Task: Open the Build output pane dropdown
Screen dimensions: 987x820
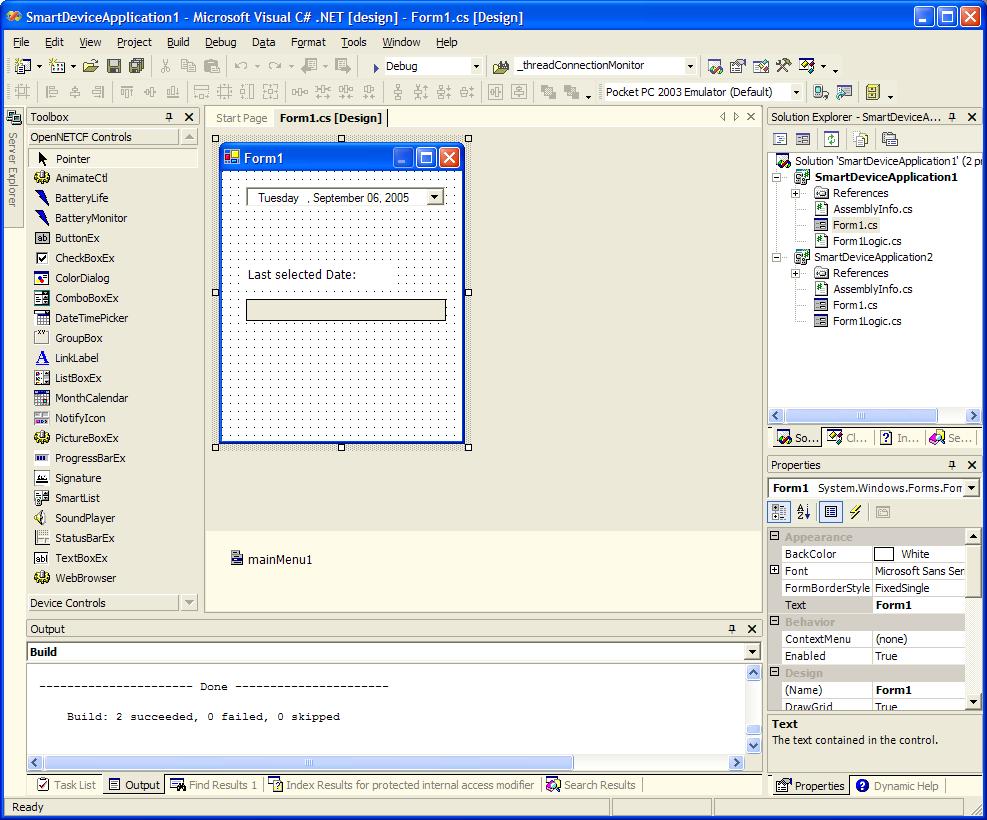Action: [752, 652]
